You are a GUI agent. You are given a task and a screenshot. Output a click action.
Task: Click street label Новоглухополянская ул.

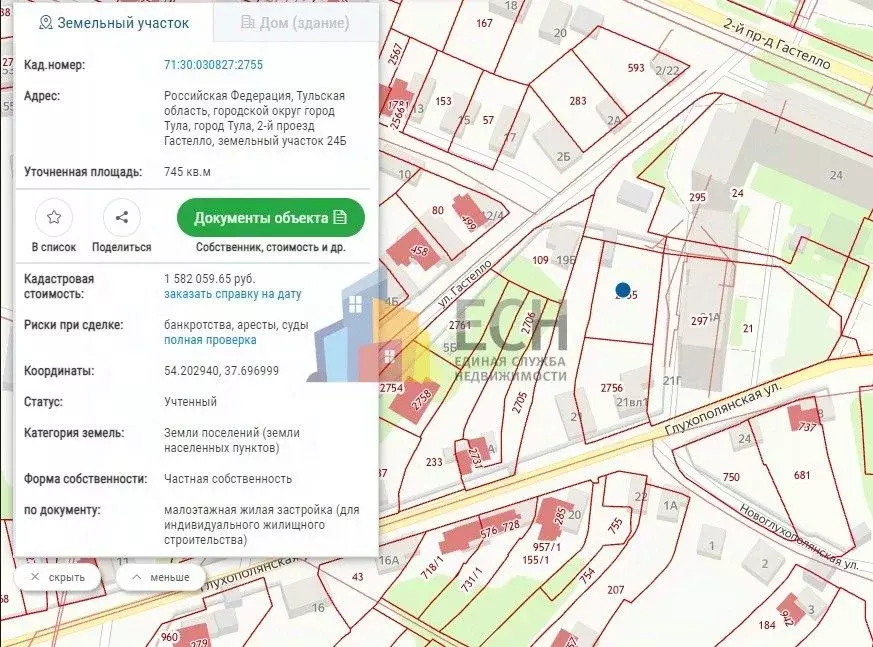(798, 536)
